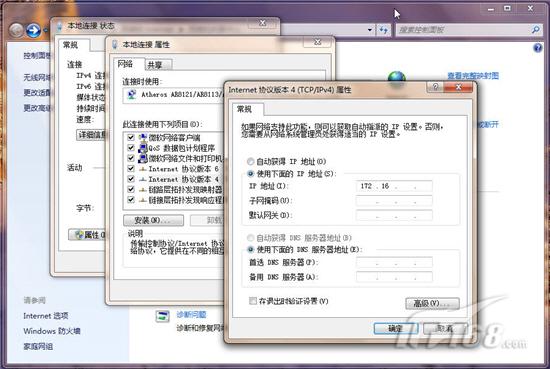The width and height of the screenshot is (550, 369).
Task: Select the 微软网络客户端 item icon
Action: 142,137
